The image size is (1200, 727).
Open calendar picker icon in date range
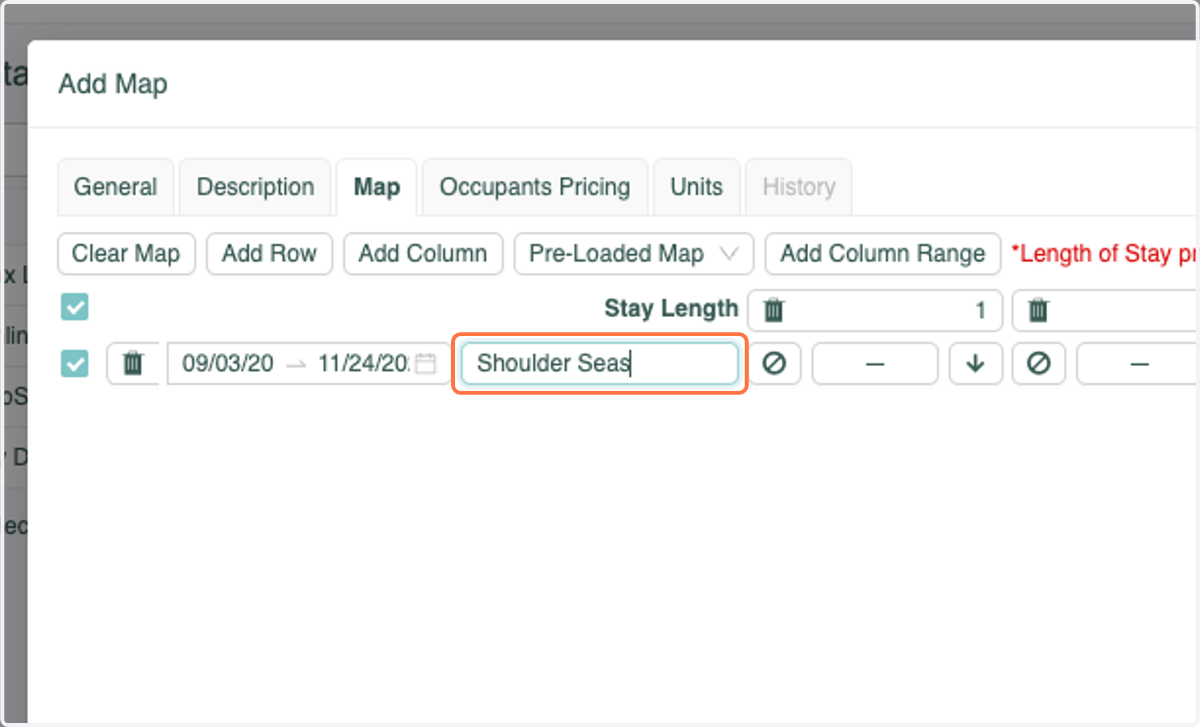426,364
